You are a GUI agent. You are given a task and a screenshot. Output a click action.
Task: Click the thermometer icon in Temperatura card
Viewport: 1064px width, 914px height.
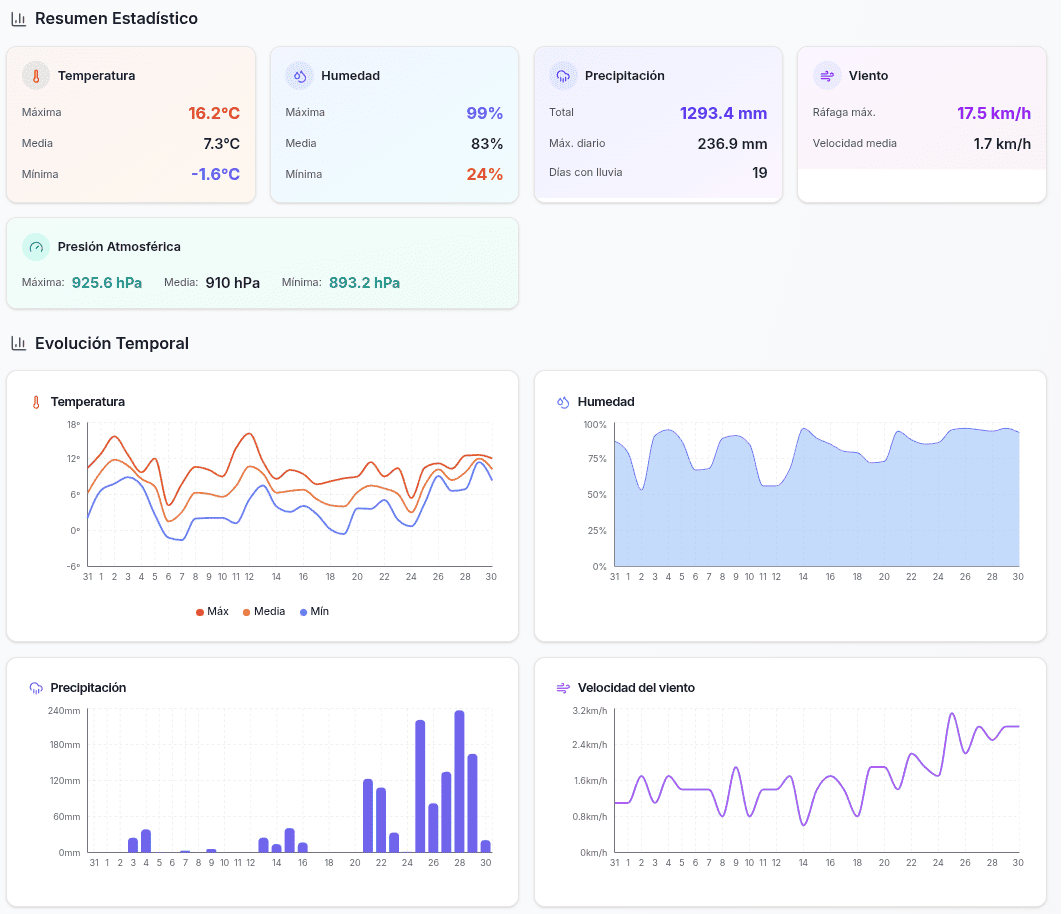pyautogui.click(x=36, y=76)
